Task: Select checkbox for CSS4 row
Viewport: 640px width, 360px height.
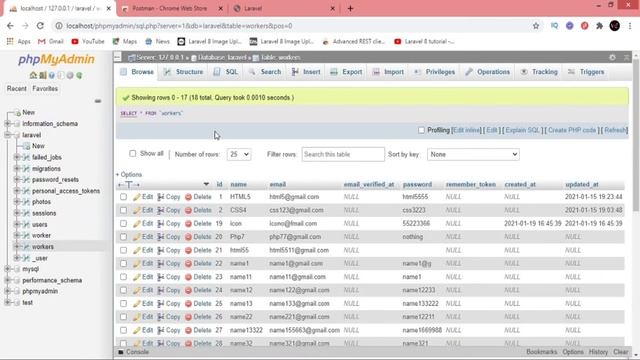Action: coord(123,210)
